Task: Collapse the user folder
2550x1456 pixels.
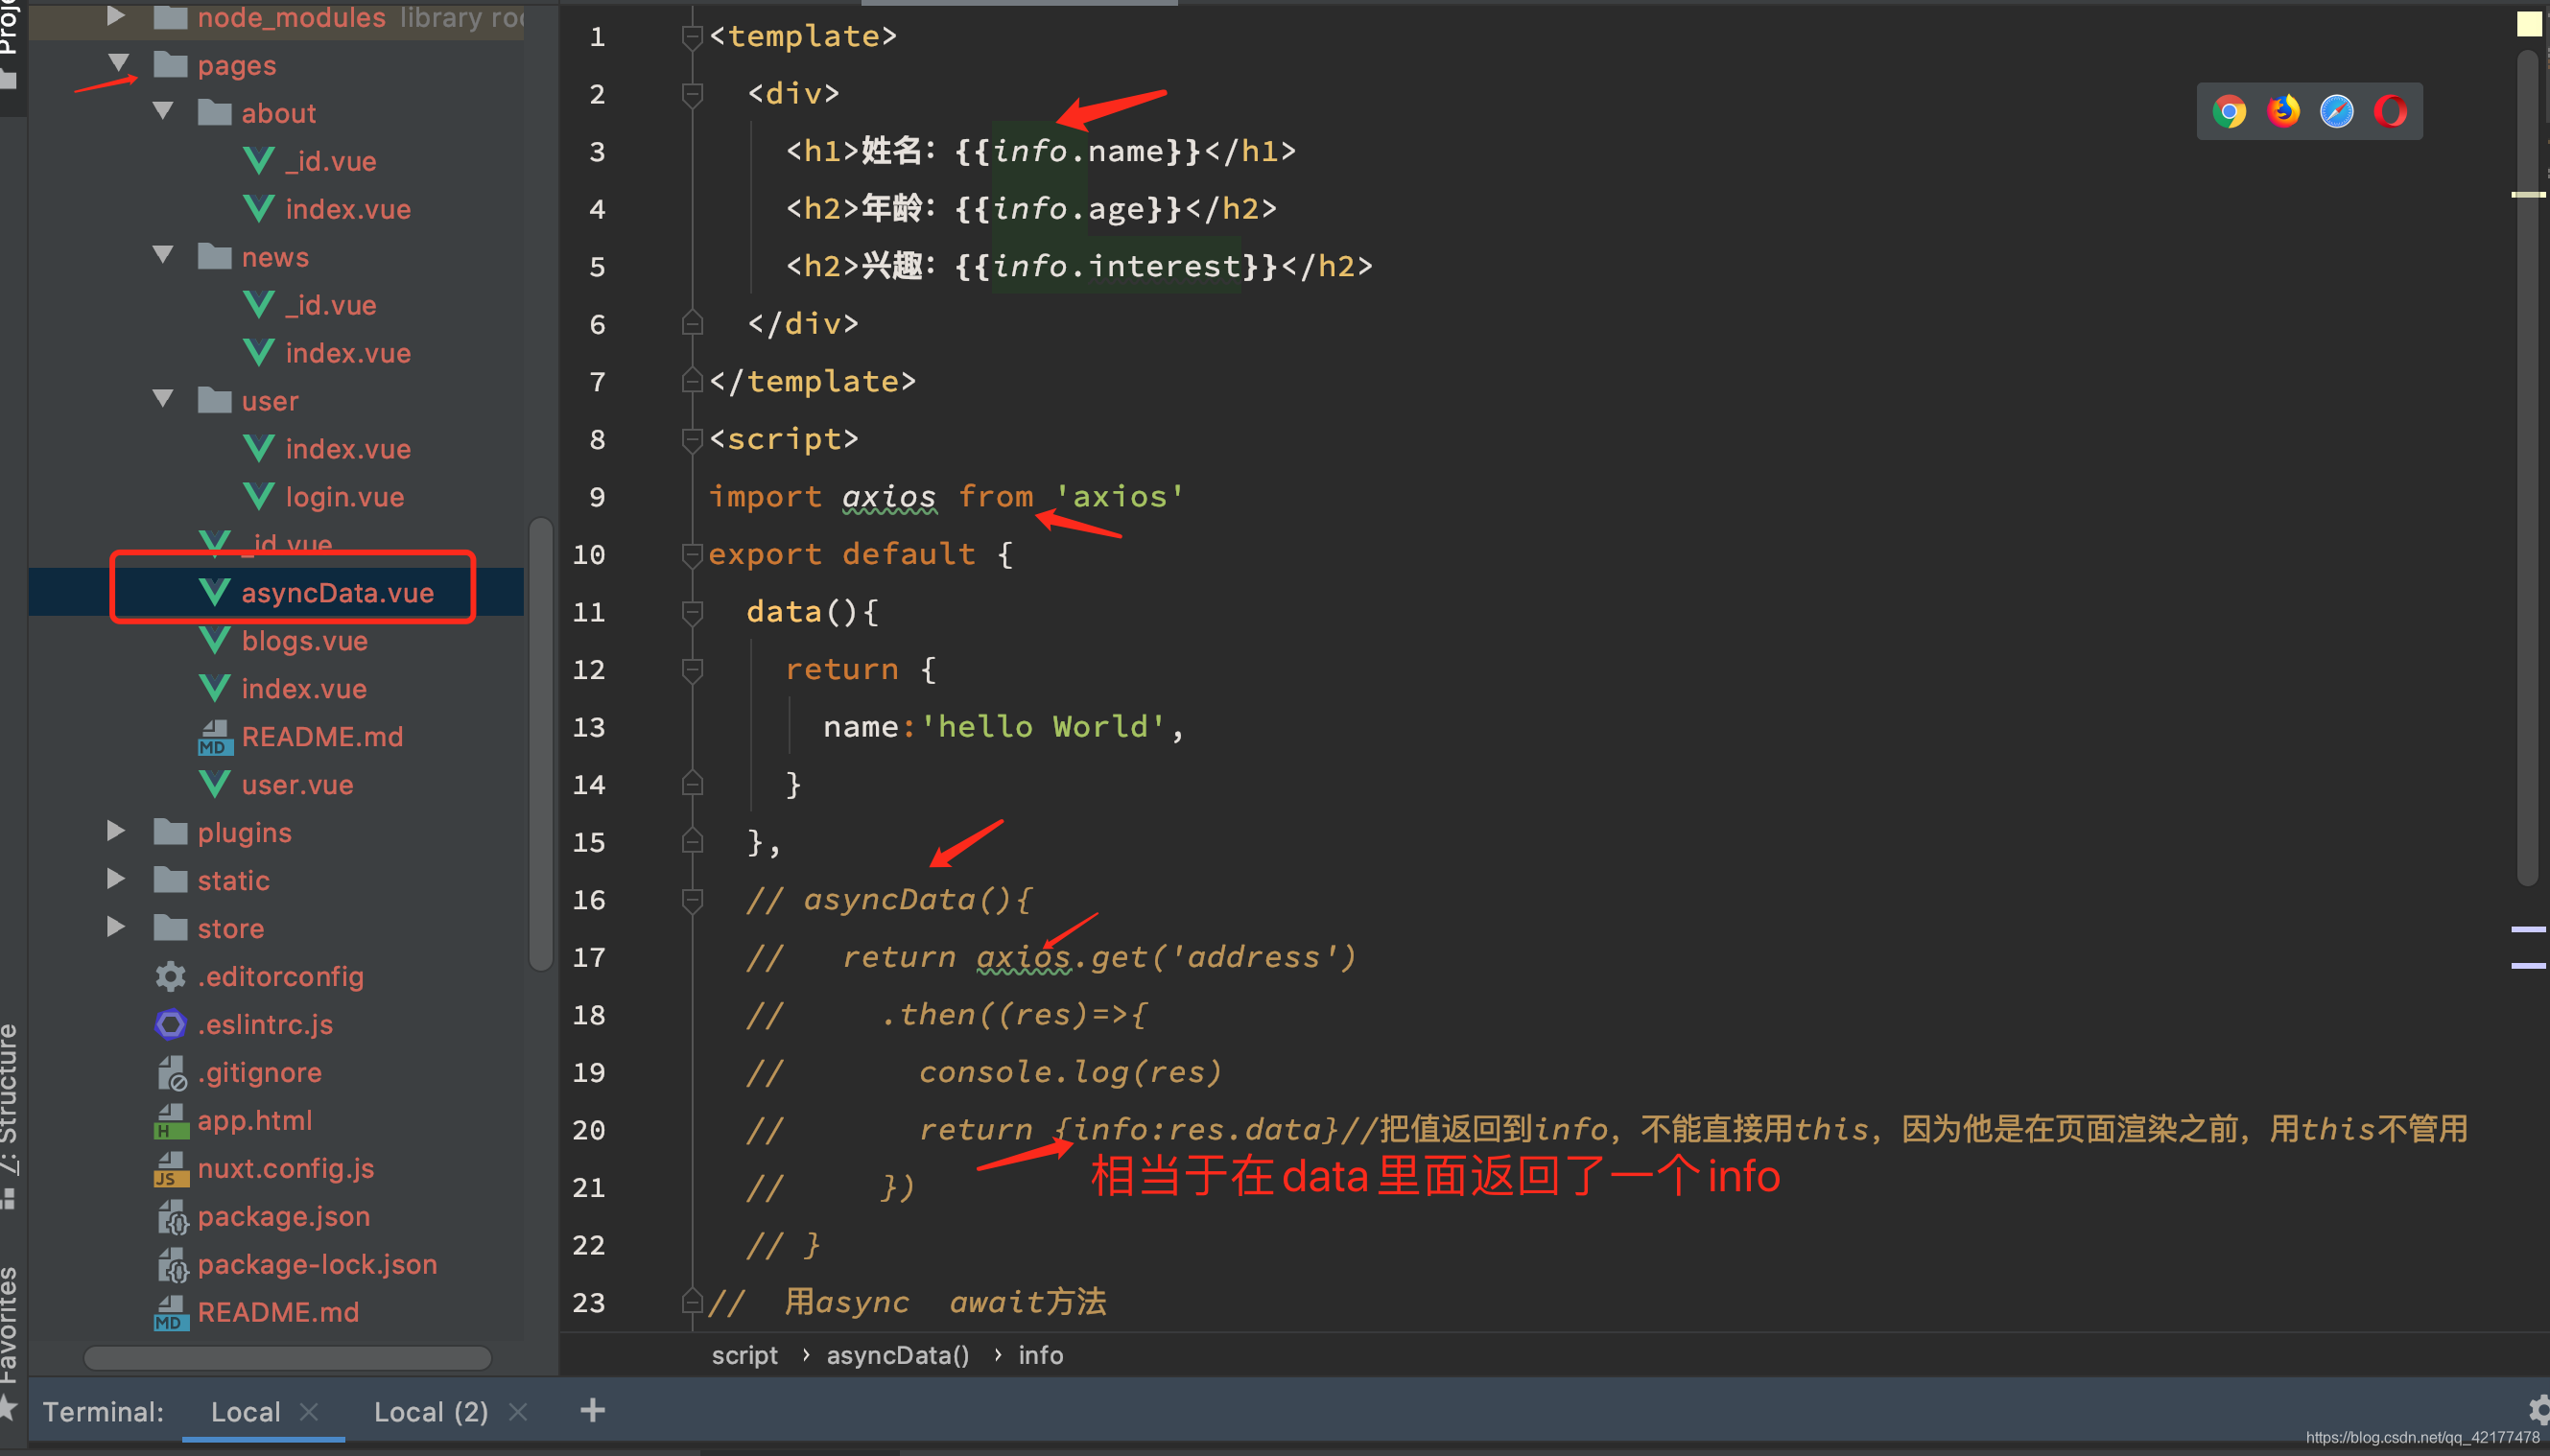Action: (162, 400)
